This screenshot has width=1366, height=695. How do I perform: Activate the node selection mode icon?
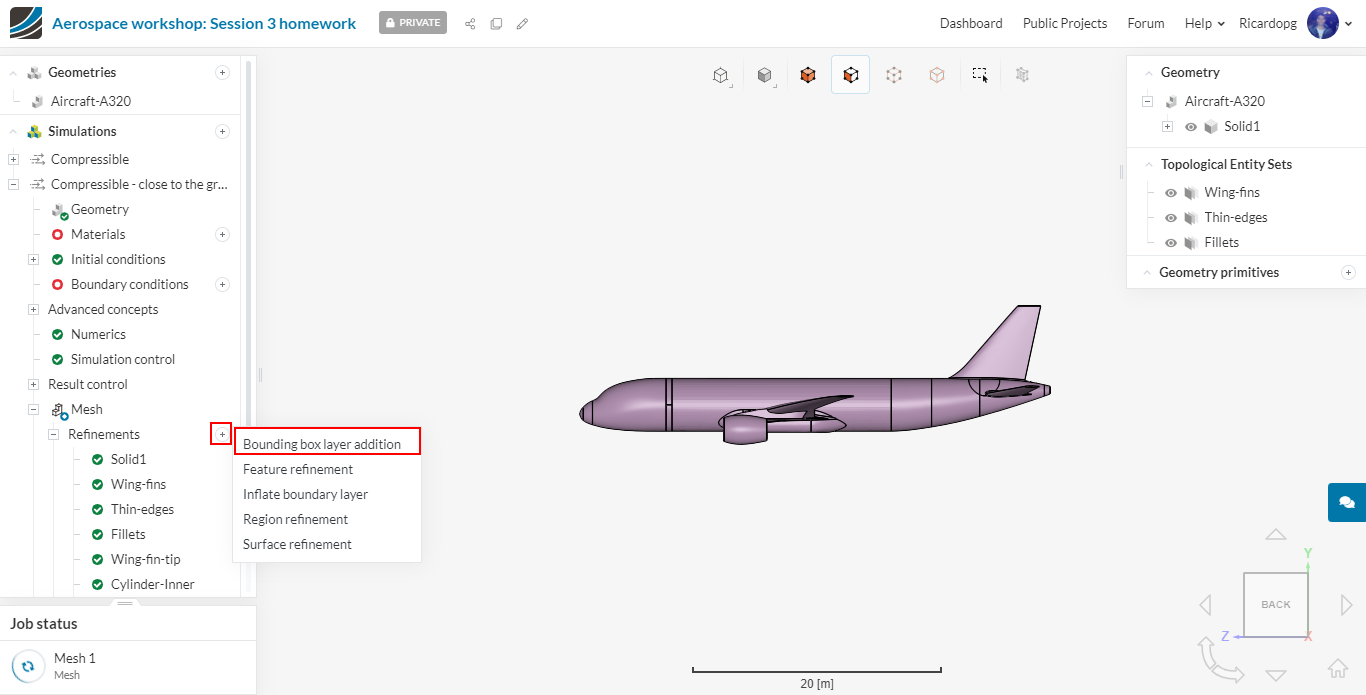tap(894, 75)
